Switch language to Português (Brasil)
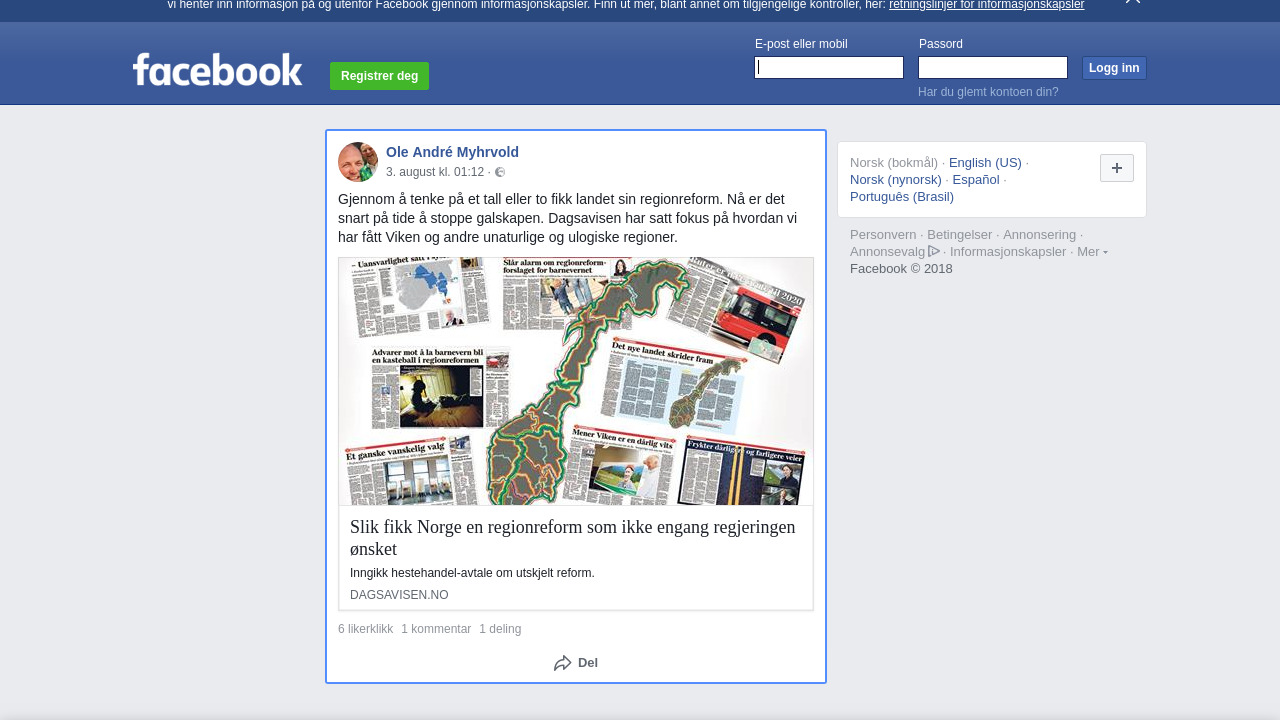Screen dimensions: 1280x720 (902, 197)
